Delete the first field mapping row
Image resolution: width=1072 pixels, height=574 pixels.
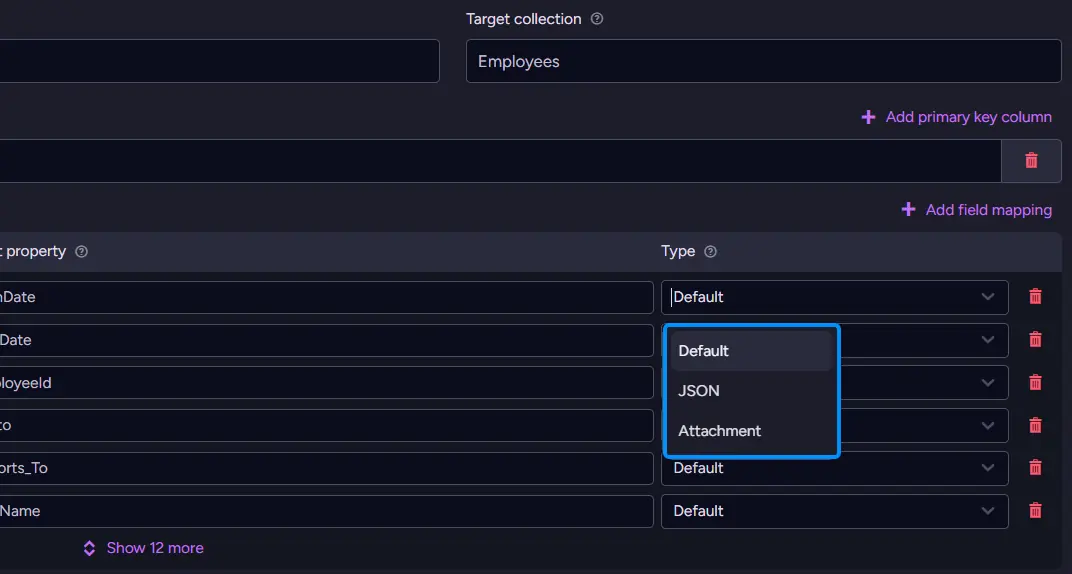[1035, 297]
